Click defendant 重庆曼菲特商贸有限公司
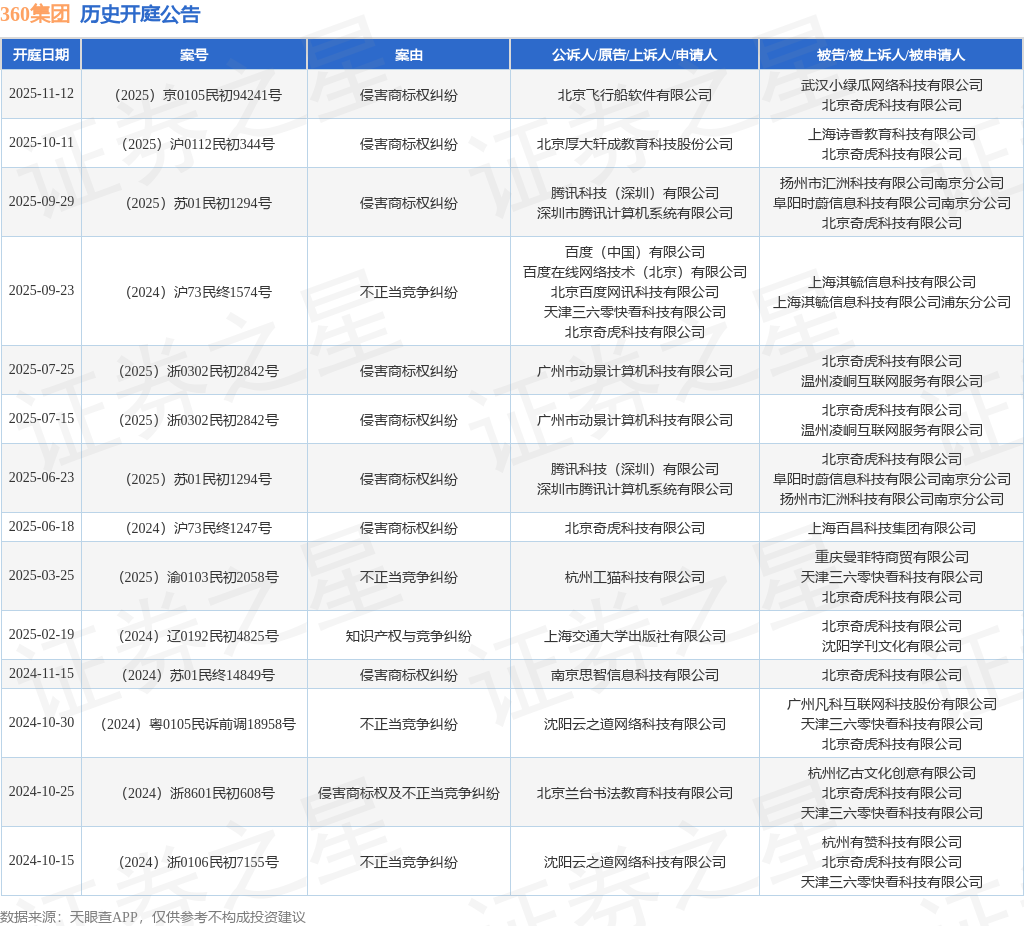 (x=891, y=557)
